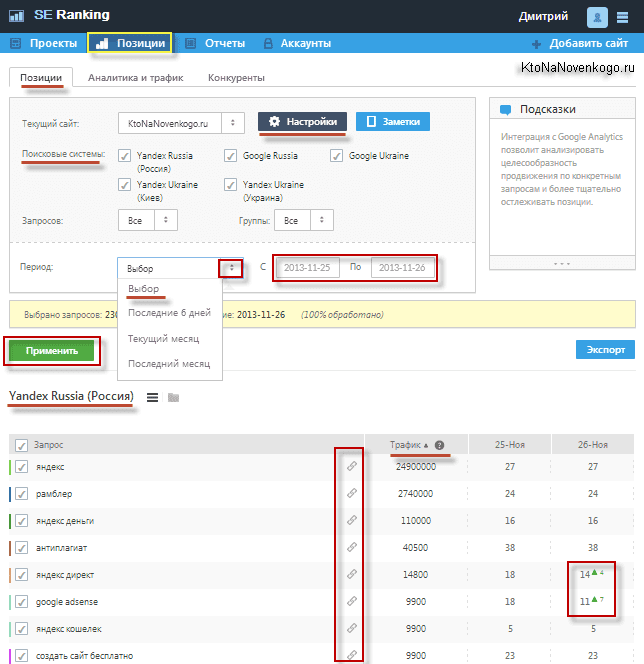Toggle checkbox for яндекс кошелек row
Image resolution: width=644 pixels, height=664 pixels.
pos(22,629)
